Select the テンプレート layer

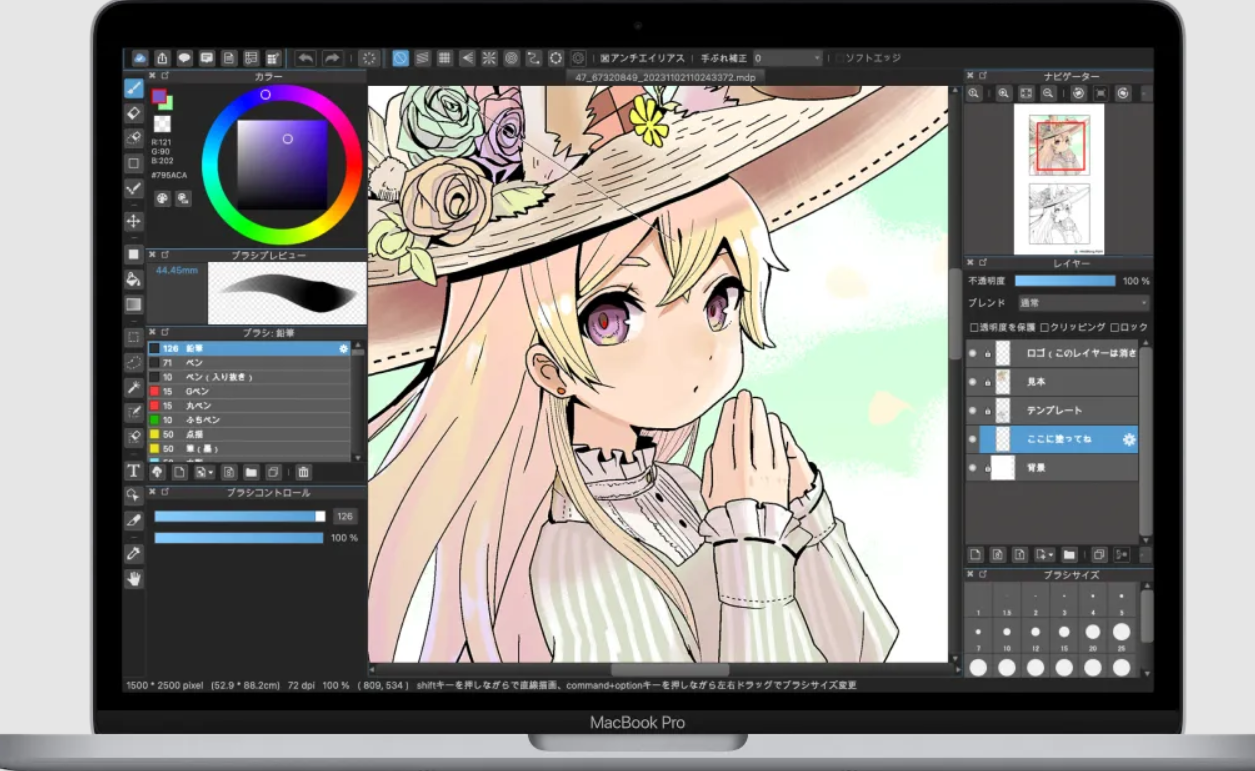tap(1055, 410)
